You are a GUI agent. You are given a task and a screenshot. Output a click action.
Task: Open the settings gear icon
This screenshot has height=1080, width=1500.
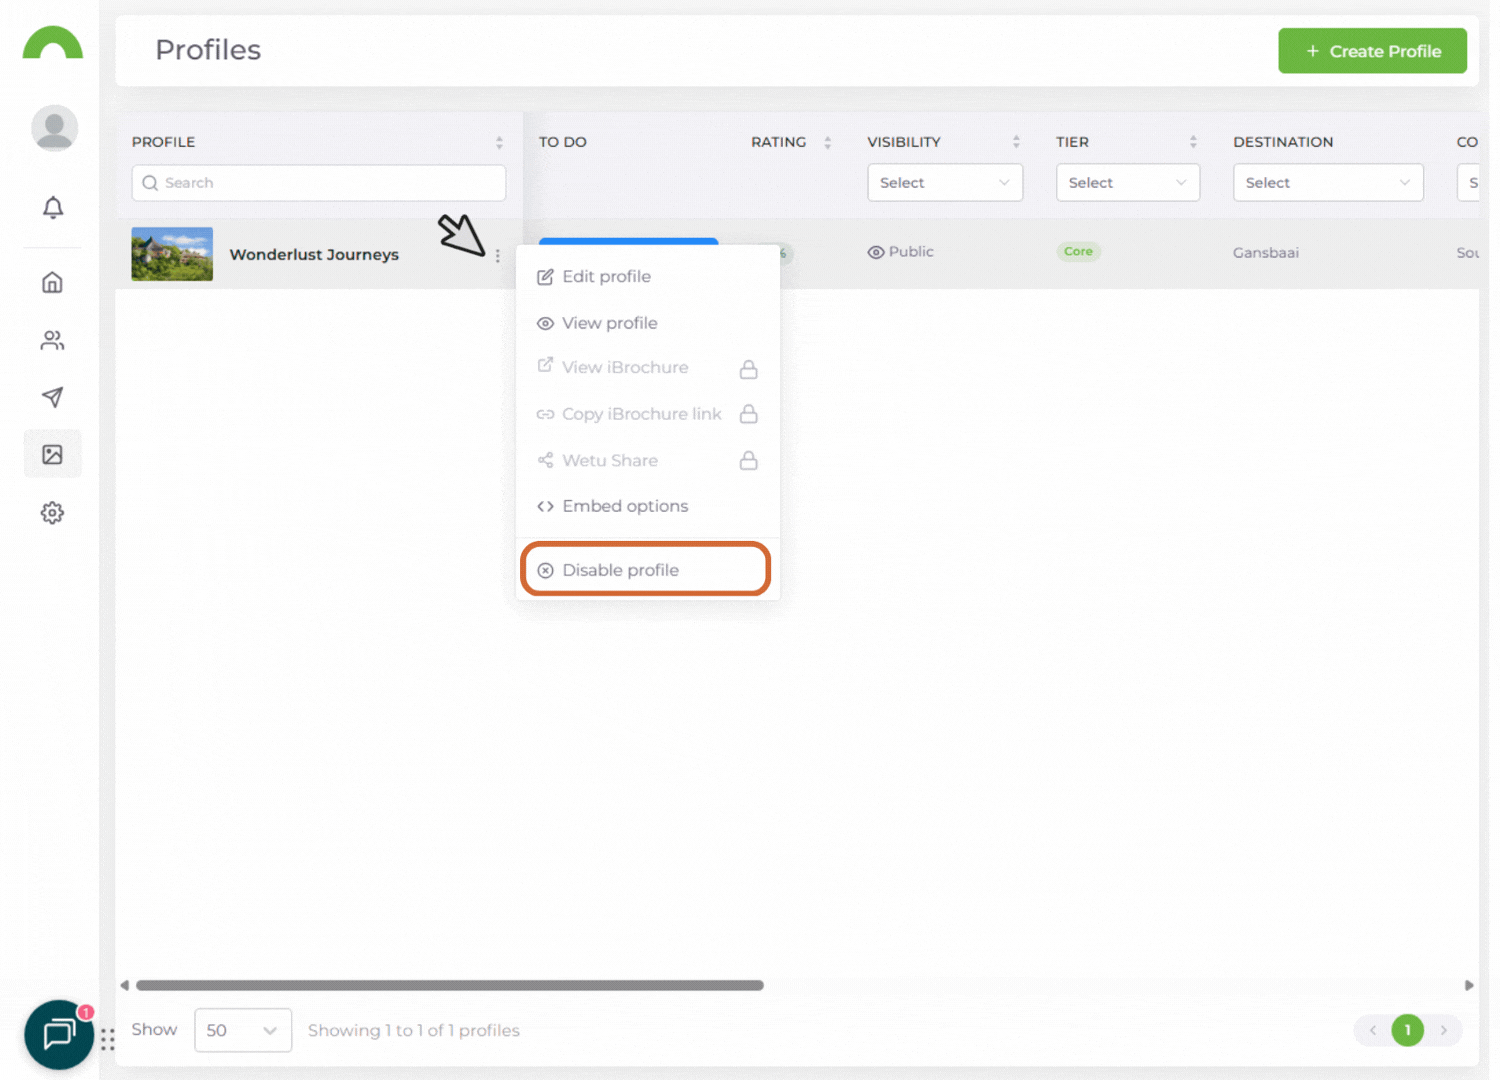click(x=53, y=513)
